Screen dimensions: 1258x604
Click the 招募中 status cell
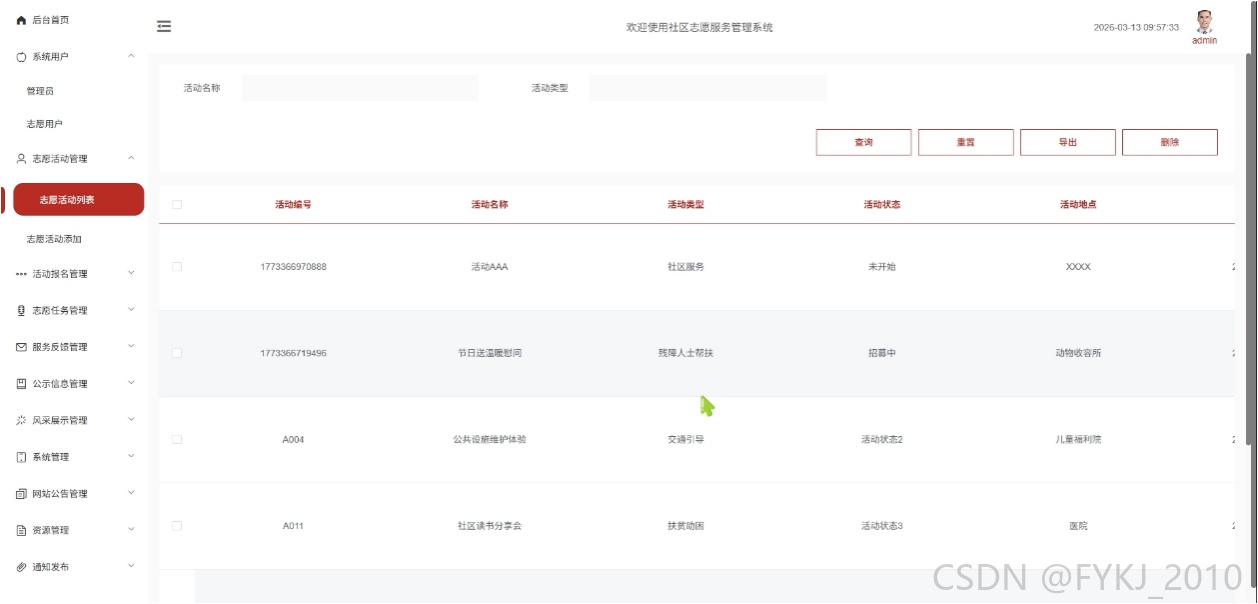point(882,353)
